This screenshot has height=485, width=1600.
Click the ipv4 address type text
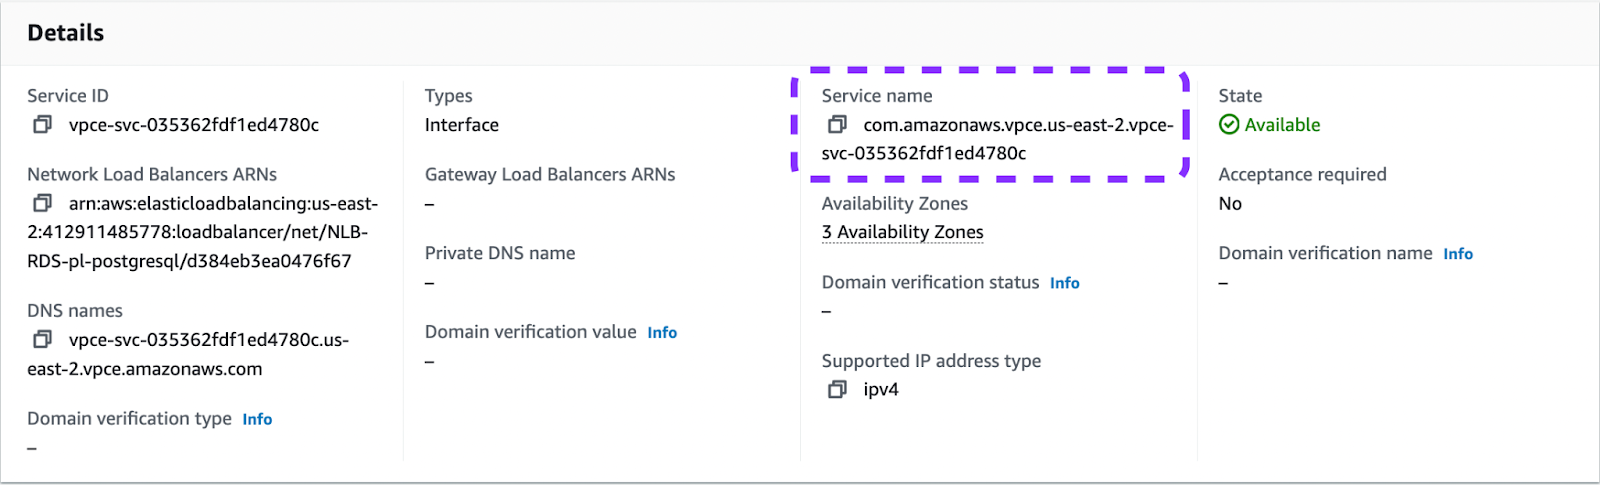pyautogui.click(x=881, y=390)
